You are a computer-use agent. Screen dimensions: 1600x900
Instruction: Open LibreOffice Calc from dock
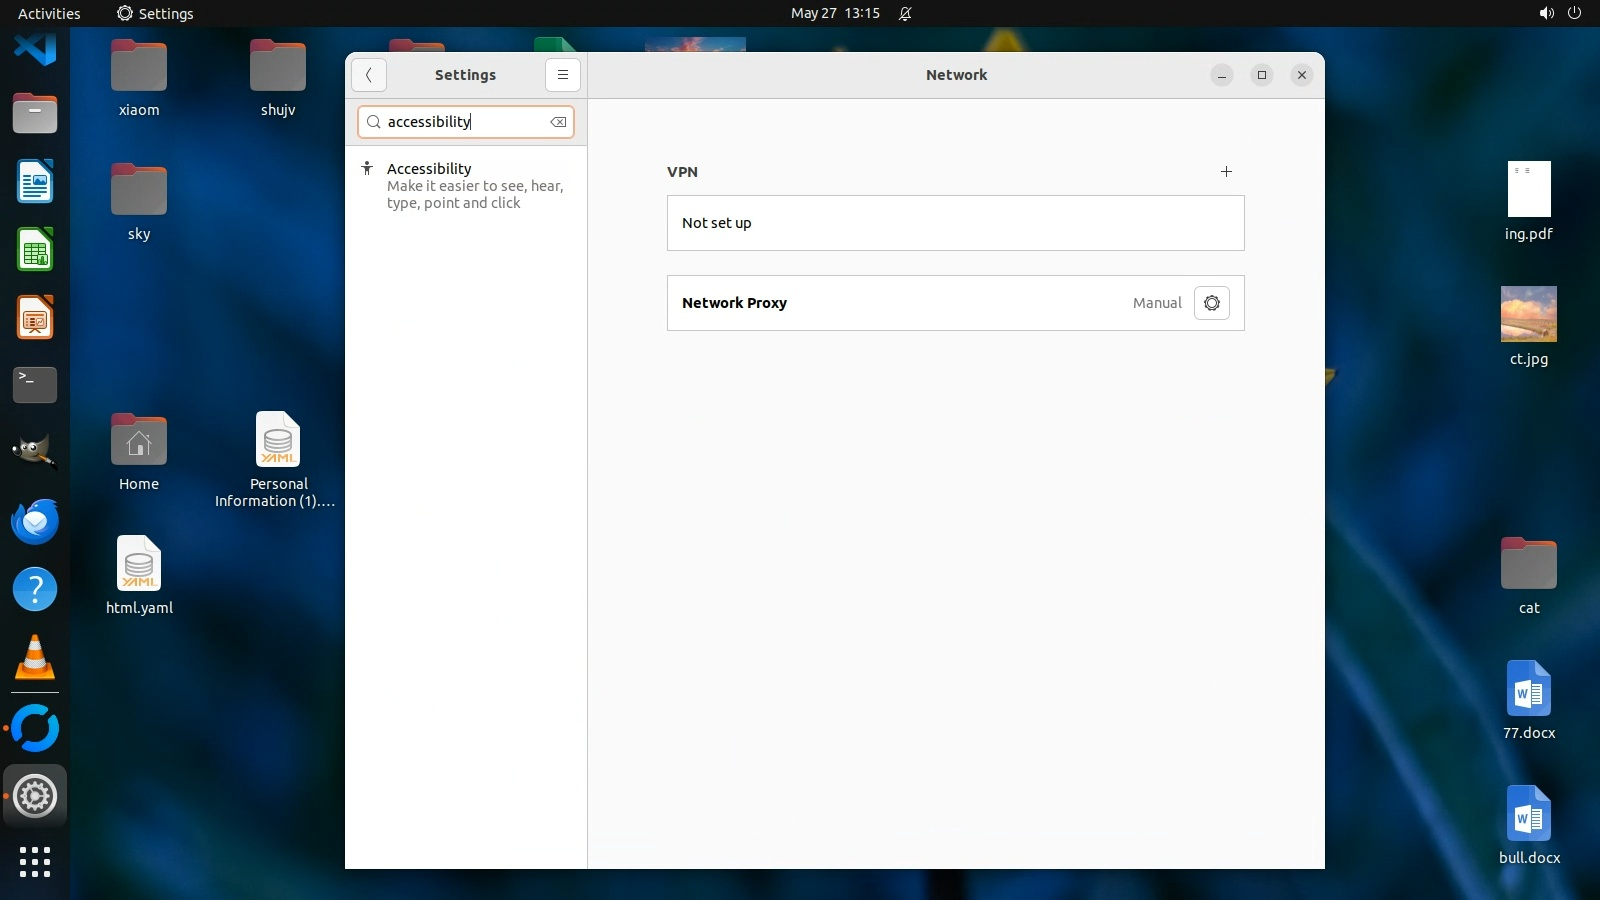point(35,250)
